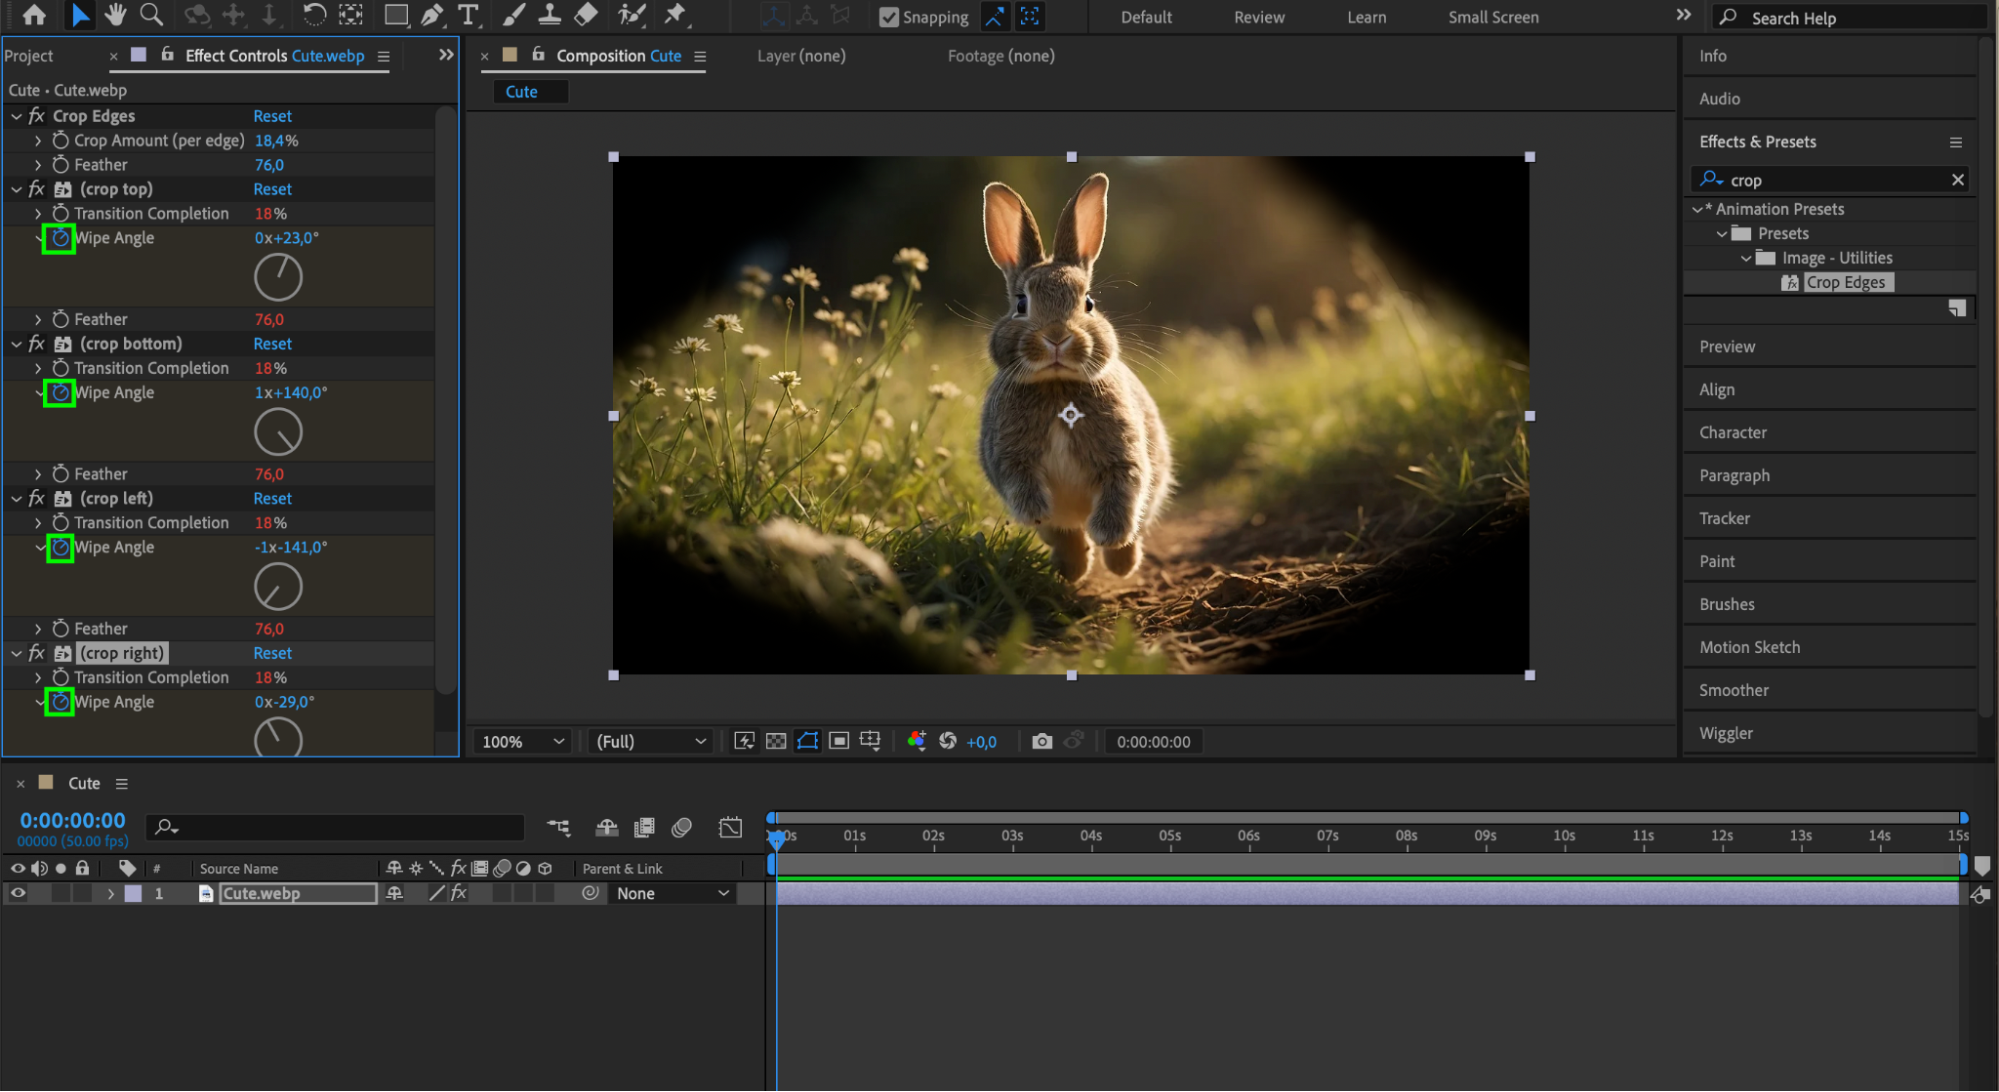
Task: Reset the (crop bottom) effect
Action: tap(272, 344)
